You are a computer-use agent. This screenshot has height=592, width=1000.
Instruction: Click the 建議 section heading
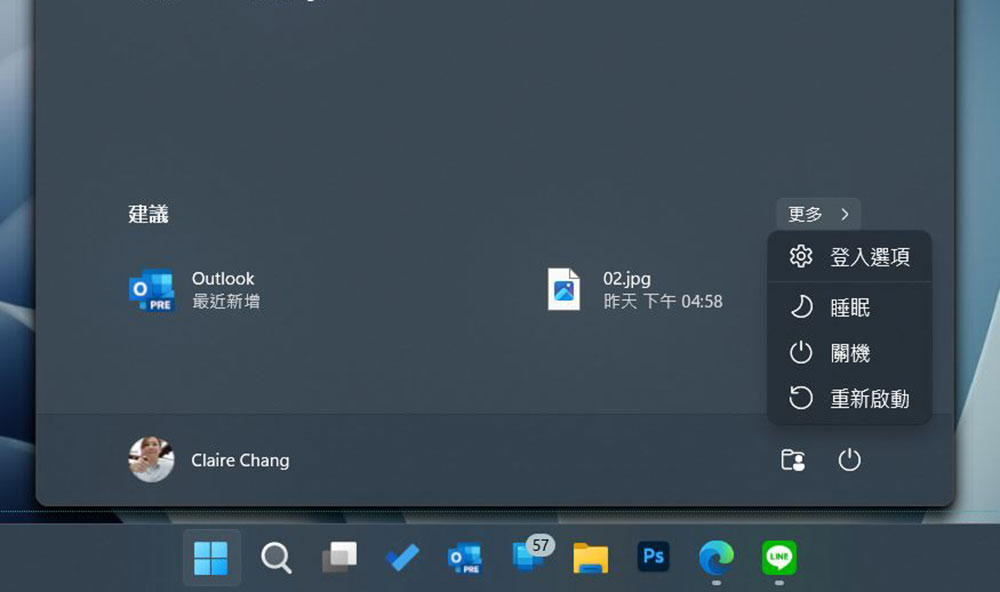(x=148, y=214)
